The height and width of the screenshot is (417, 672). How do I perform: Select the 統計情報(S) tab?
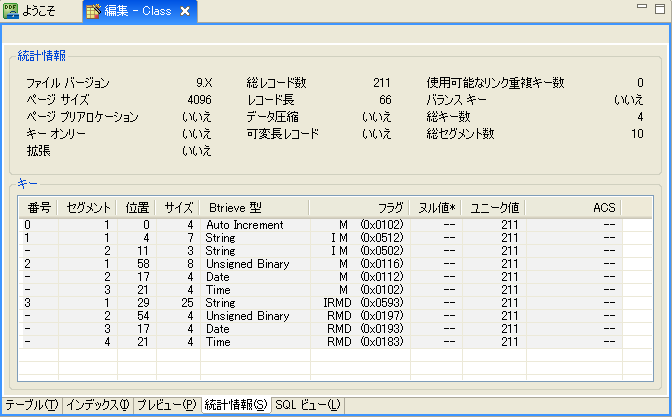tap(235, 405)
